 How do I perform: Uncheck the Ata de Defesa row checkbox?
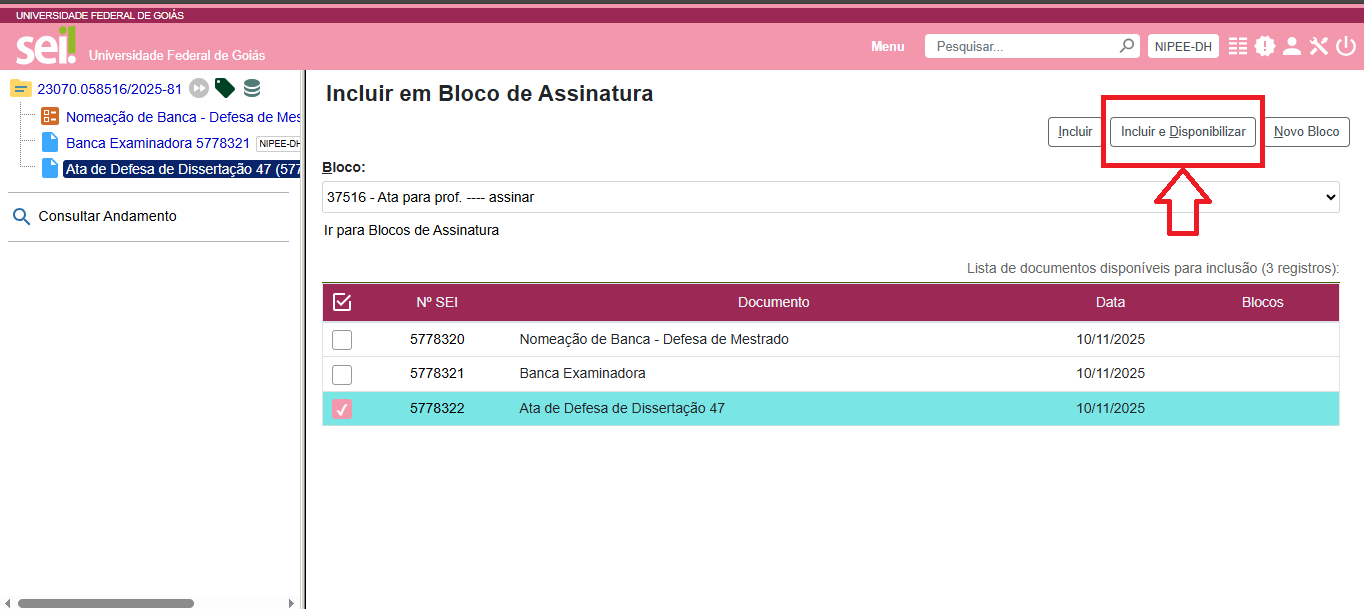pyautogui.click(x=342, y=409)
